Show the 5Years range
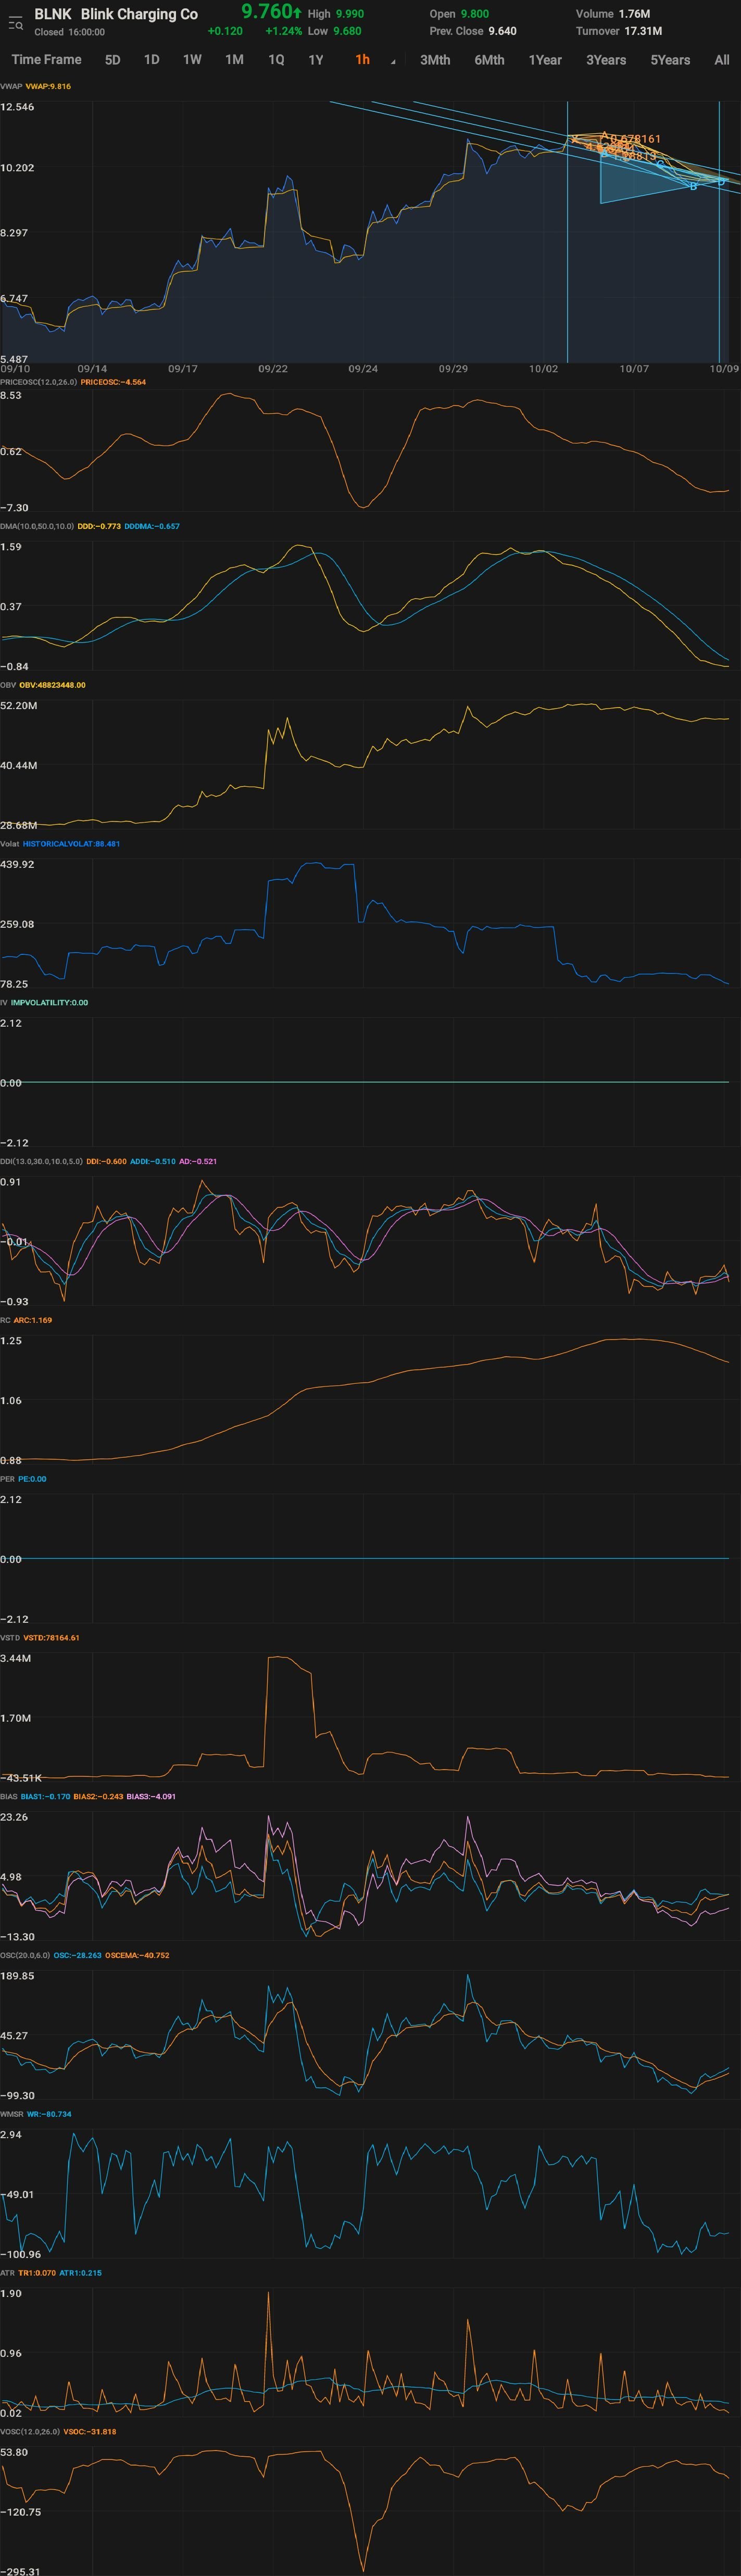The height and width of the screenshot is (2576, 741). [670, 60]
